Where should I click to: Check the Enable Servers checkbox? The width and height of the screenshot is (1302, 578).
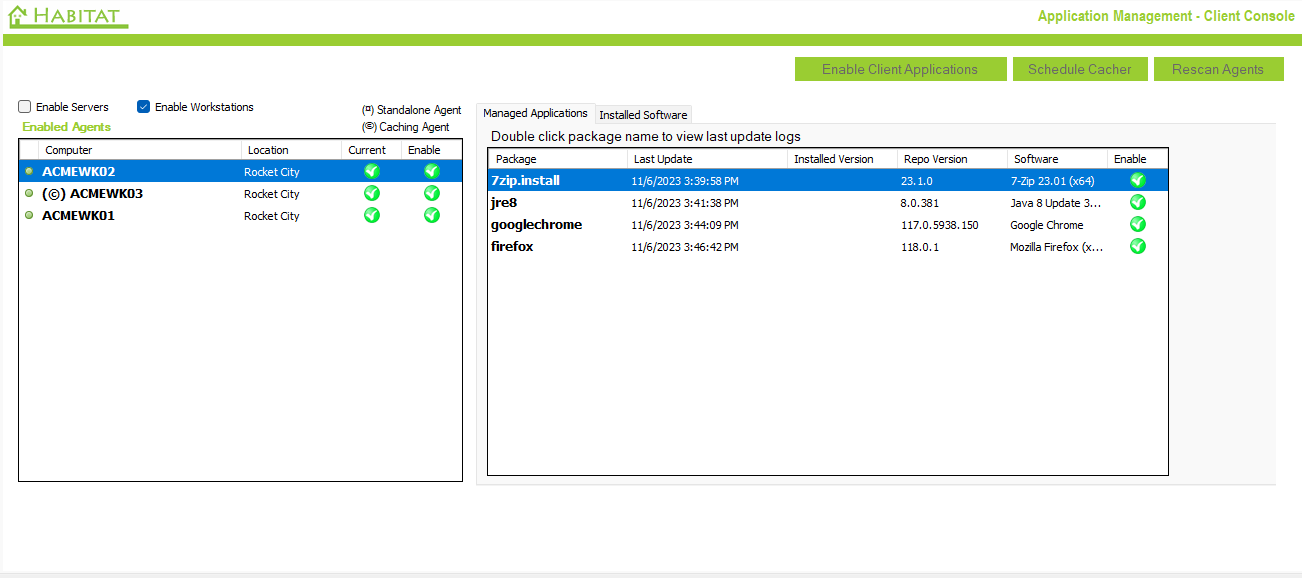25,107
